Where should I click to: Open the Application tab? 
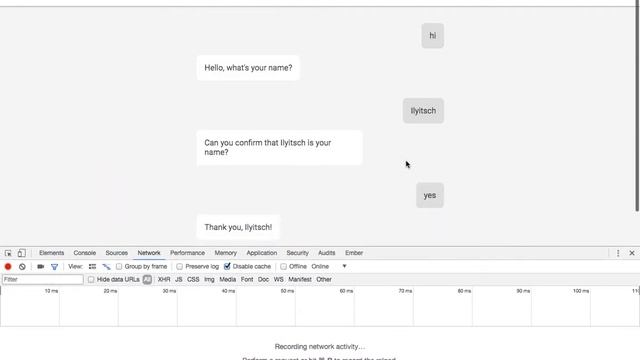pyautogui.click(x=262, y=253)
